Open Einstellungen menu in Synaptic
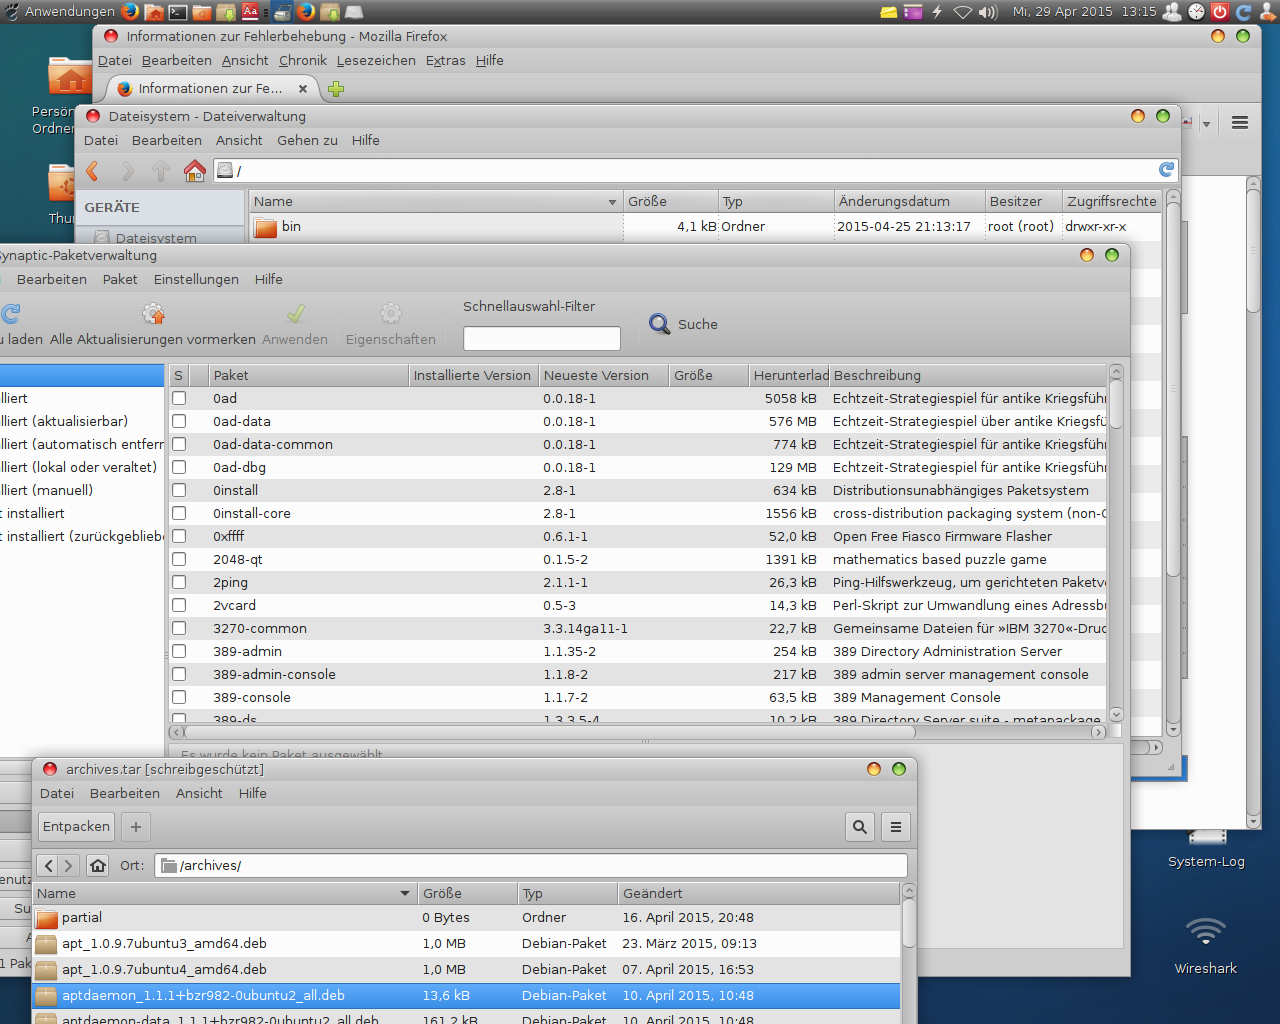 pyautogui.click(x=196, y=279)
